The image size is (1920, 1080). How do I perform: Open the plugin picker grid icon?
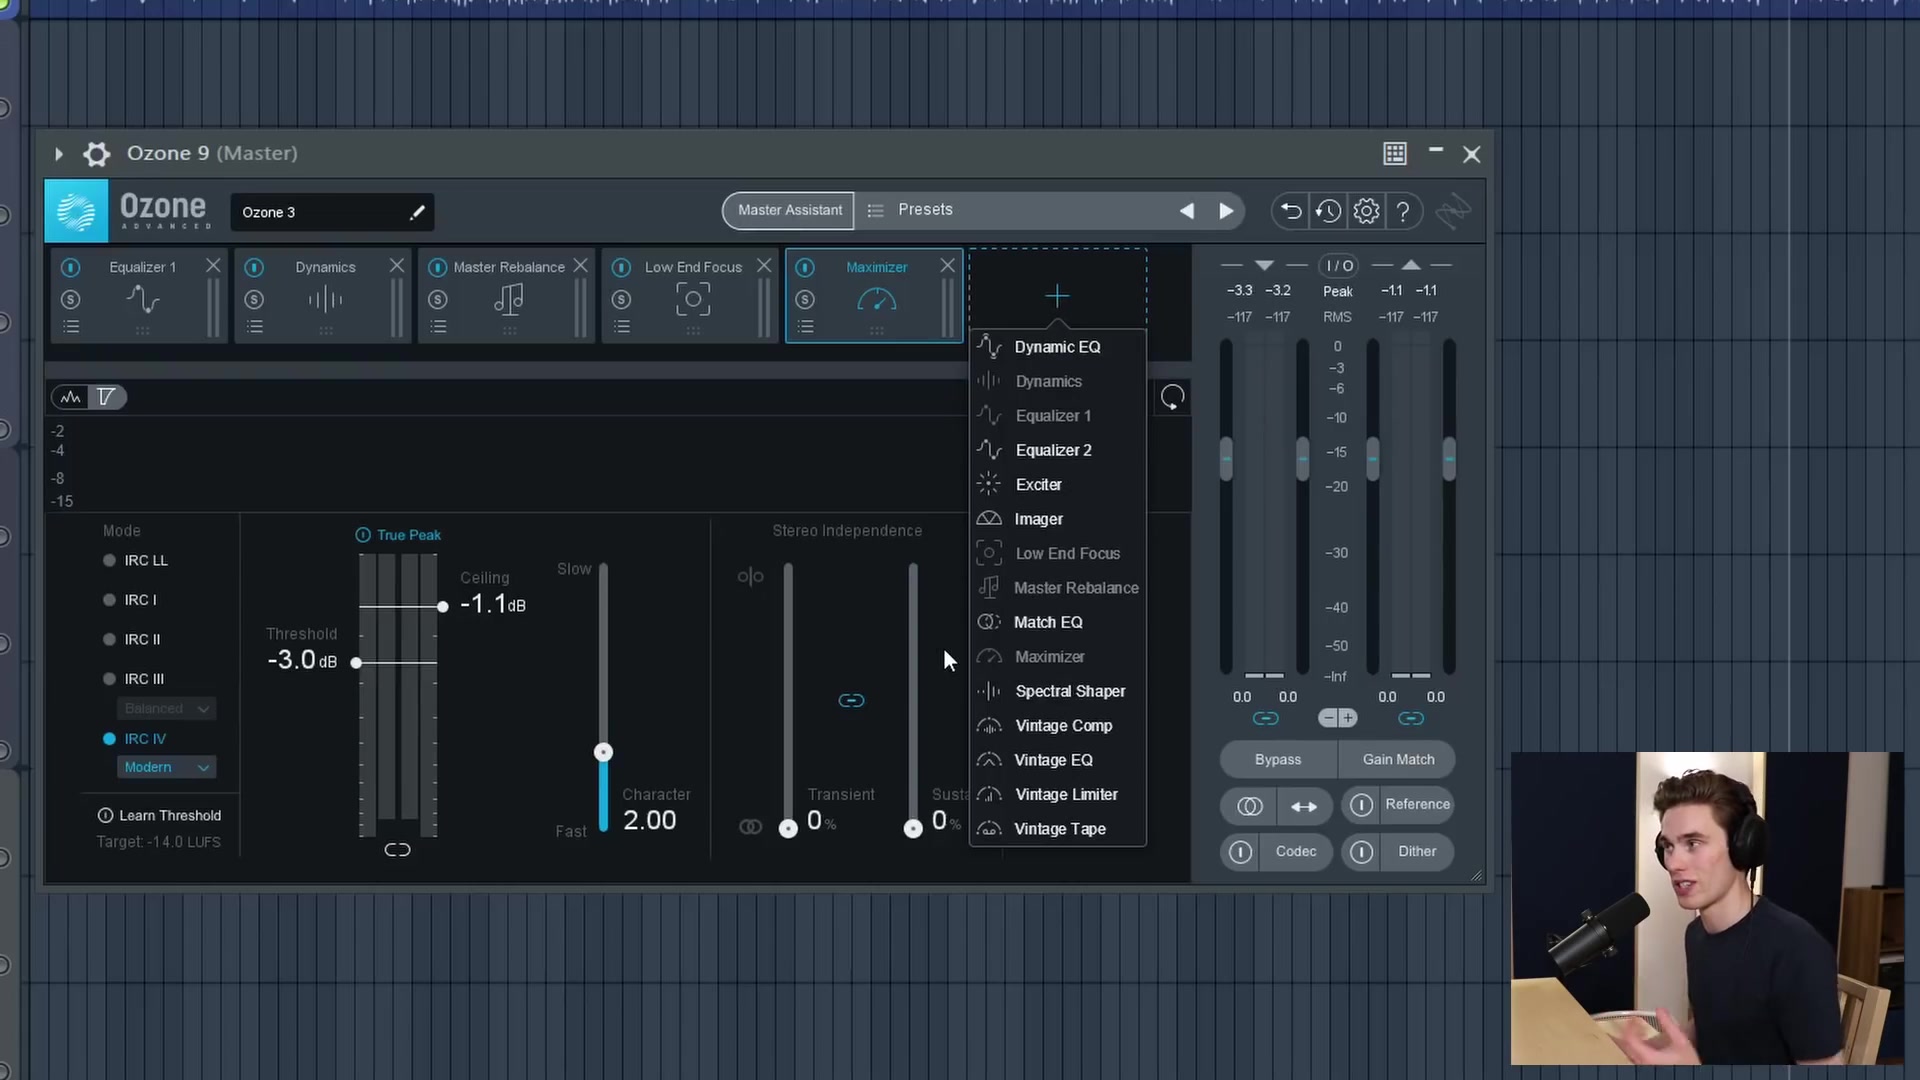[1395, 154]
